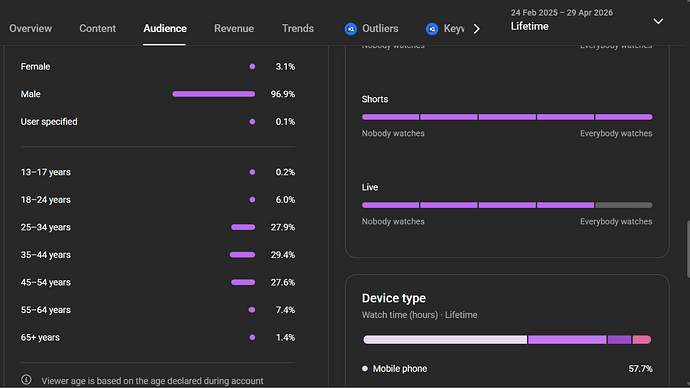The image size is (690, 388).
Task: Switch to the Revenue tab
Action: pyautogui.click(x=234, y=29)
